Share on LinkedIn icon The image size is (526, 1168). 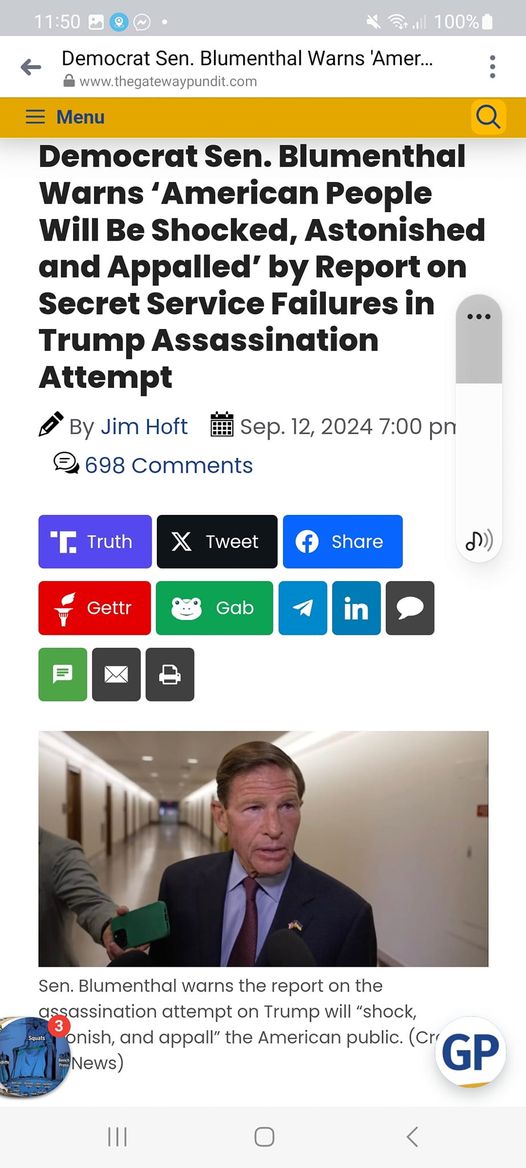pyautogui.click(x=356, y=608)
